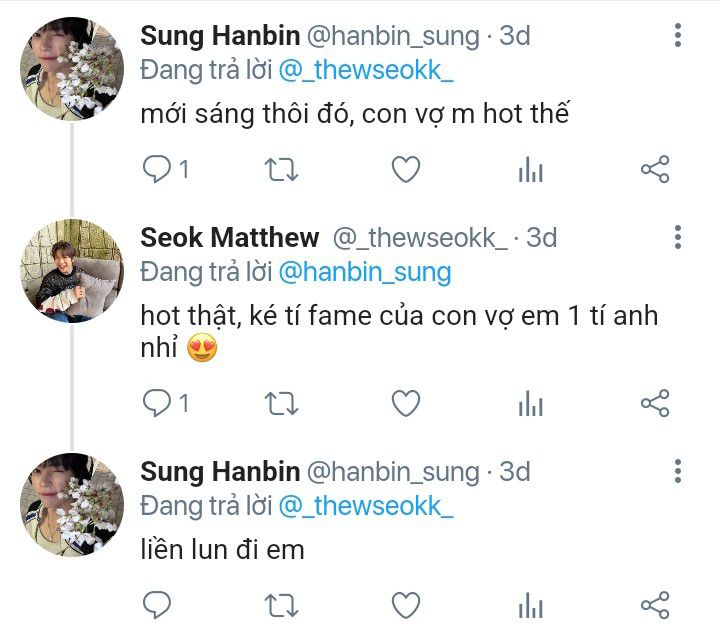
Task: Reply to the "liền lun đi em" tweet
Action: 157,604
